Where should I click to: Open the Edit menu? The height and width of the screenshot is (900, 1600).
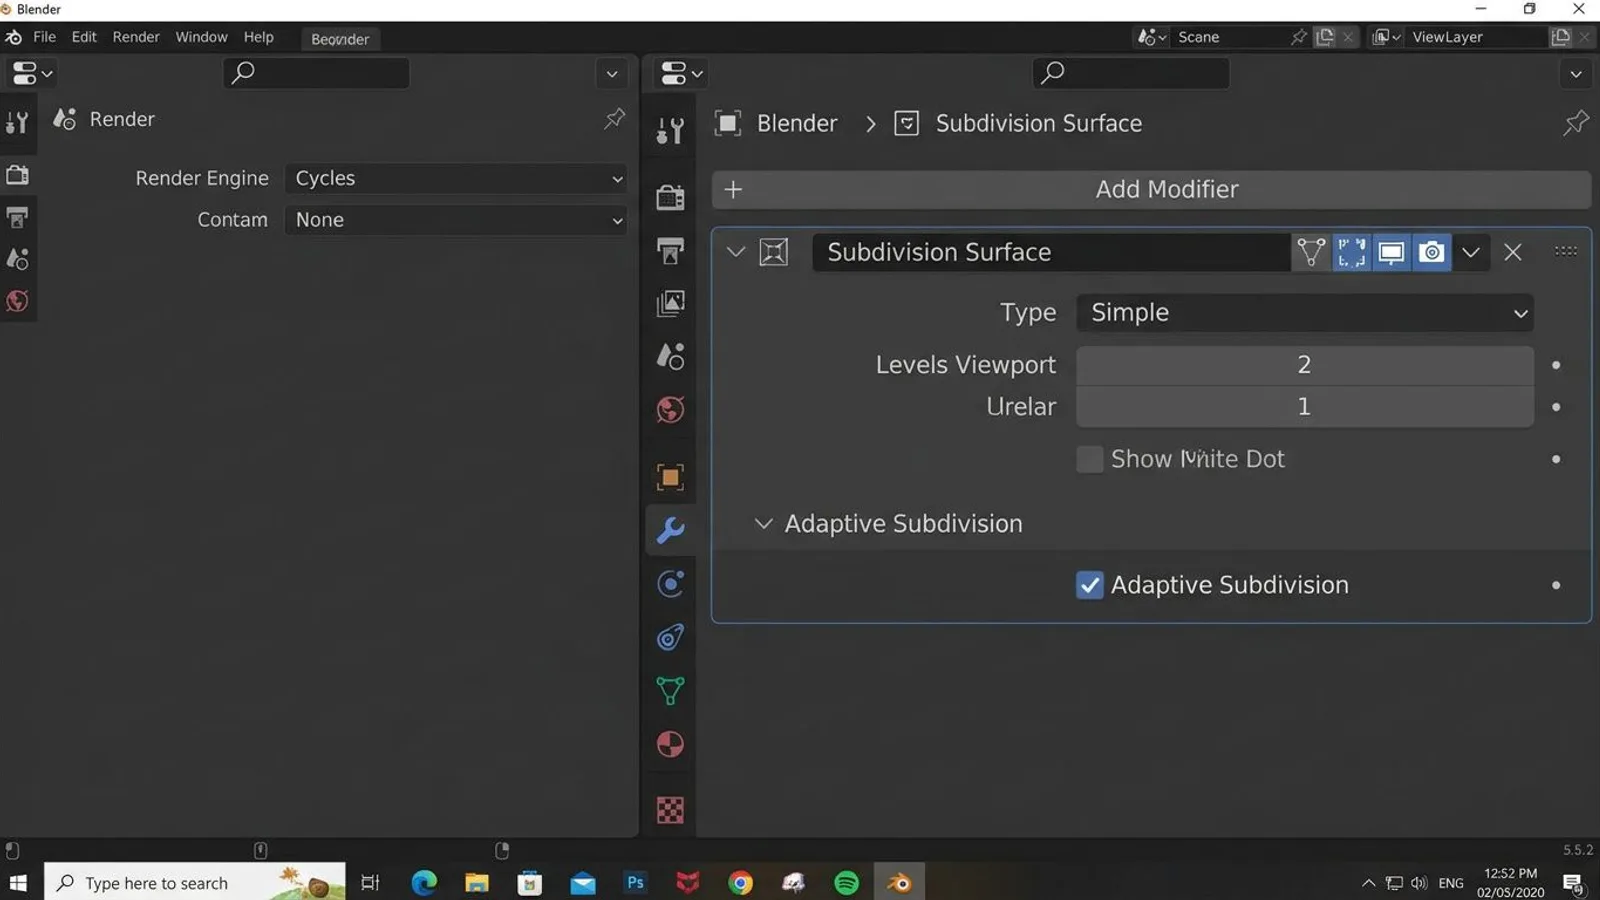click(x=84, y=37)
